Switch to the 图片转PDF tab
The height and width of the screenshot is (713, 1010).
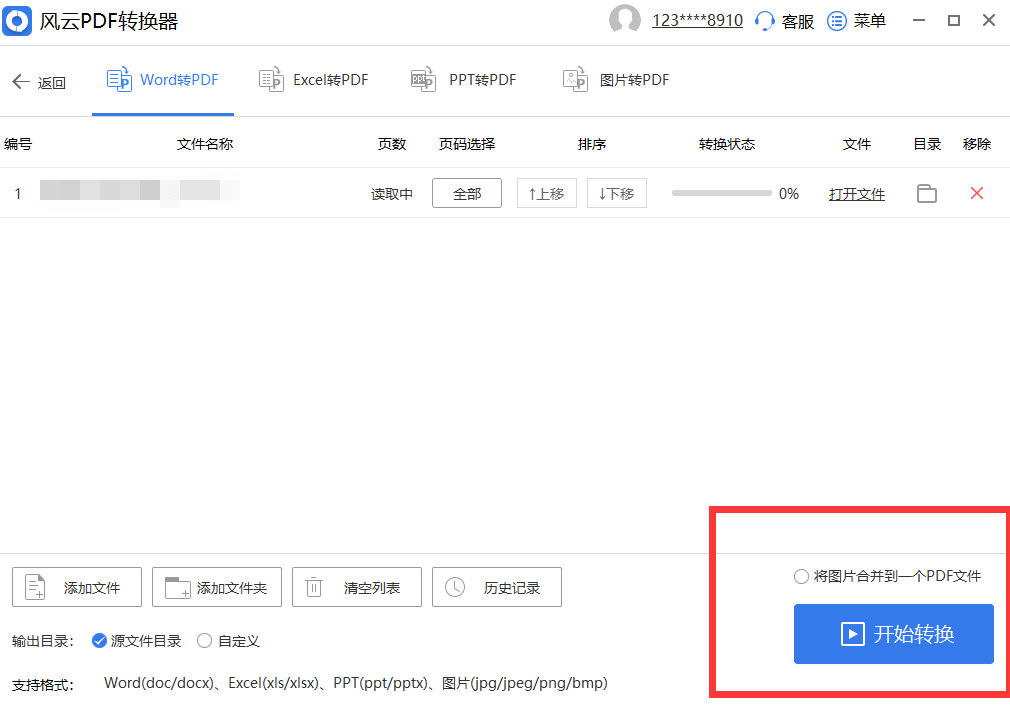pos(616,81)
